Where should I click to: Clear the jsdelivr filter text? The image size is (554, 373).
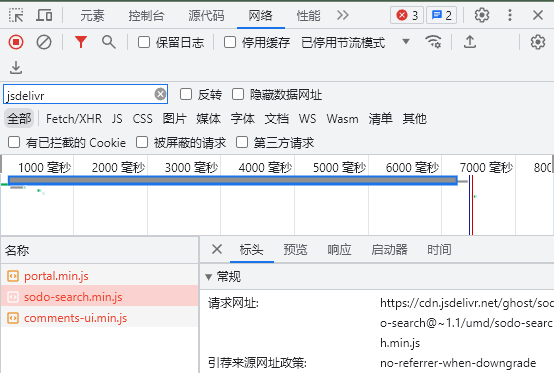click(x=160, y=94)
